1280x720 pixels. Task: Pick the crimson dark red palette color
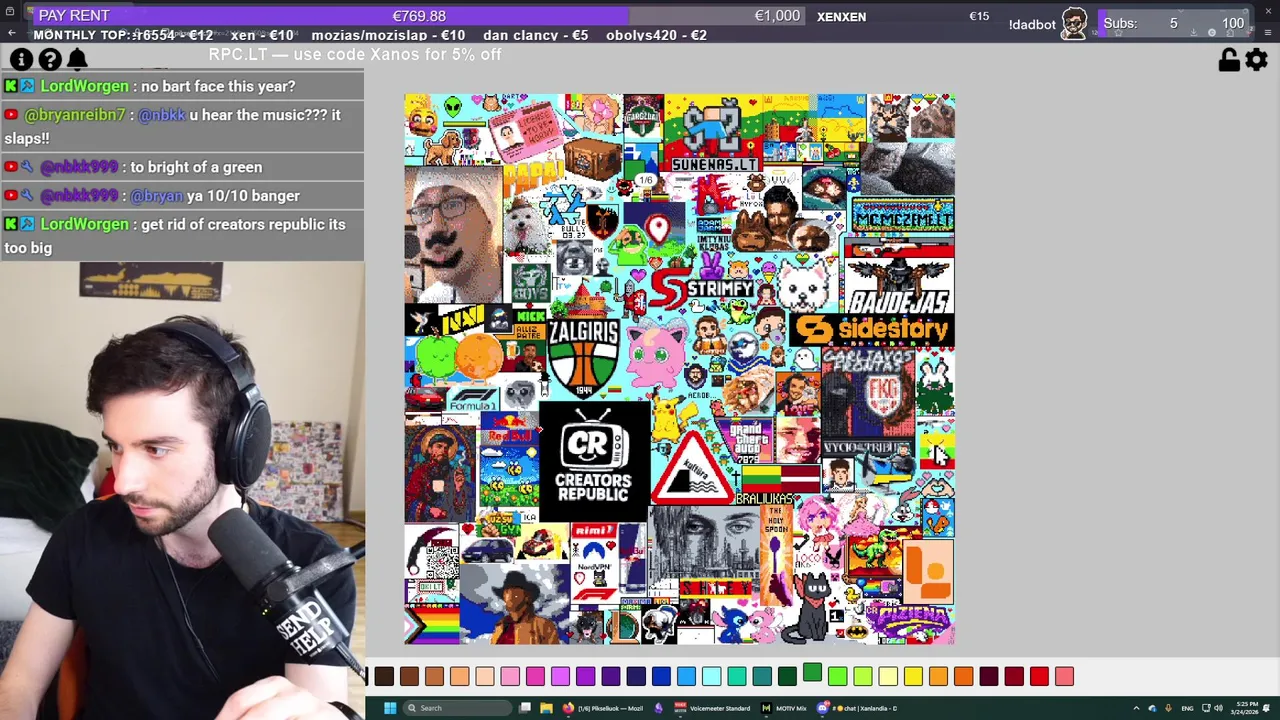(x=1014, y=677)
